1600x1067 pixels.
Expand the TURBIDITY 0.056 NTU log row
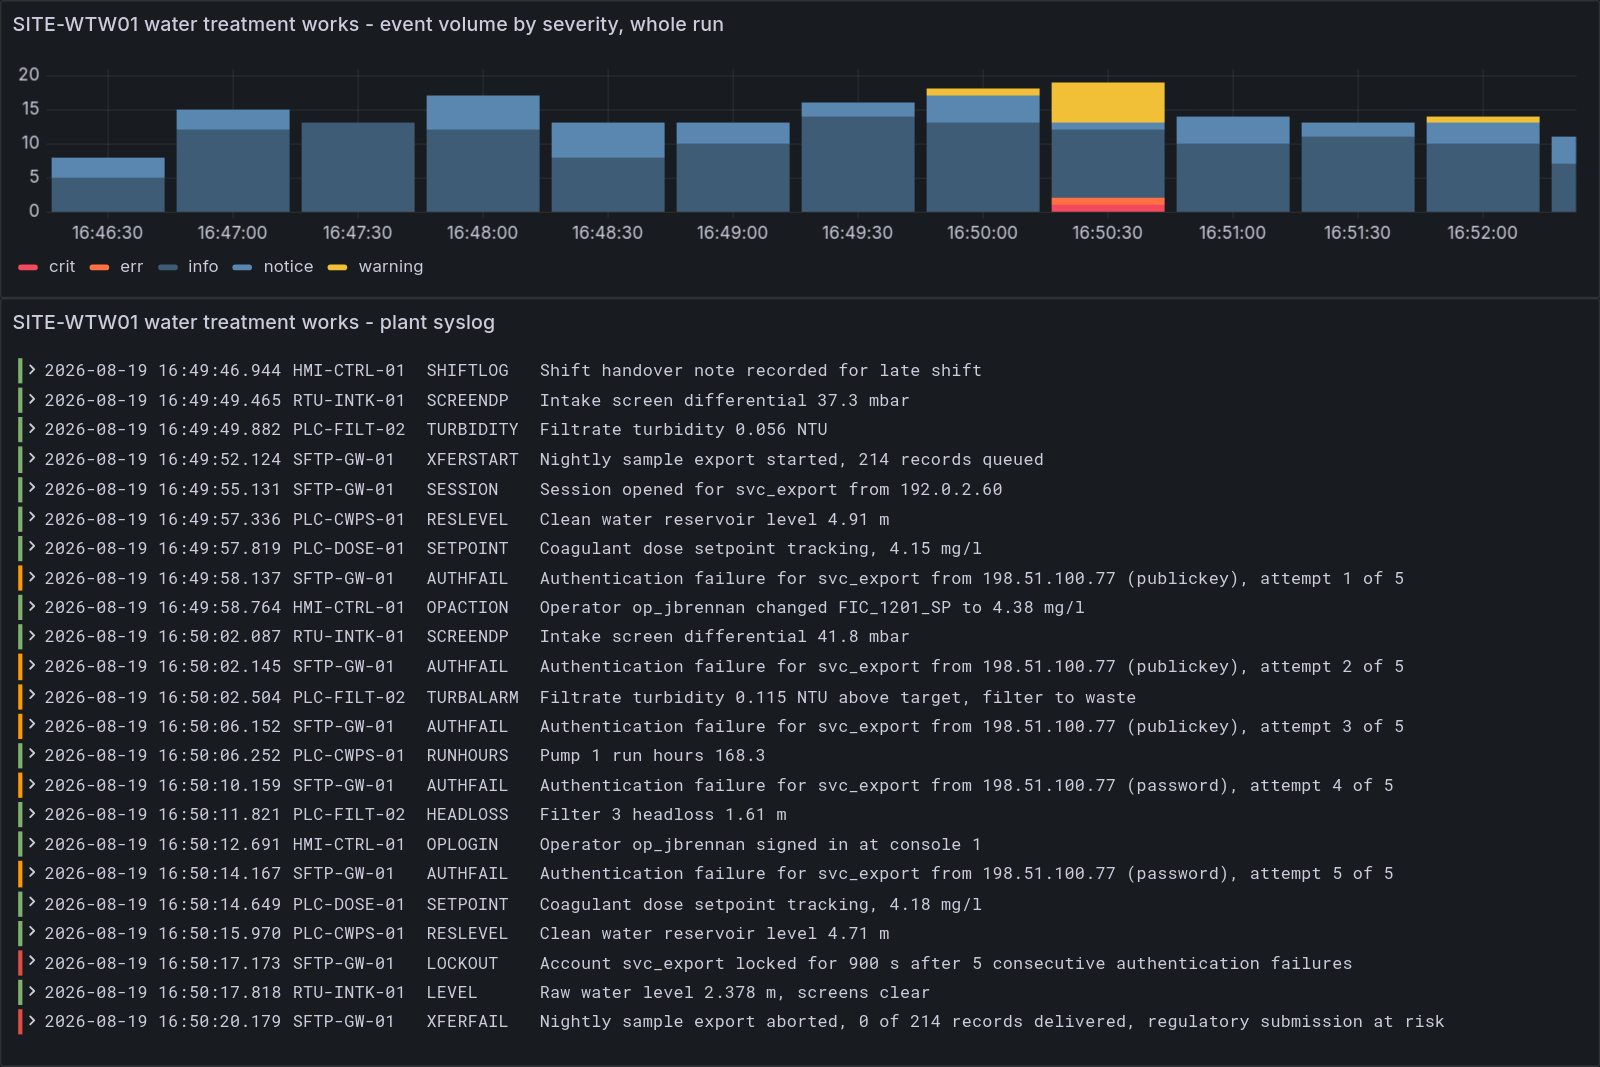pos(32,429)
